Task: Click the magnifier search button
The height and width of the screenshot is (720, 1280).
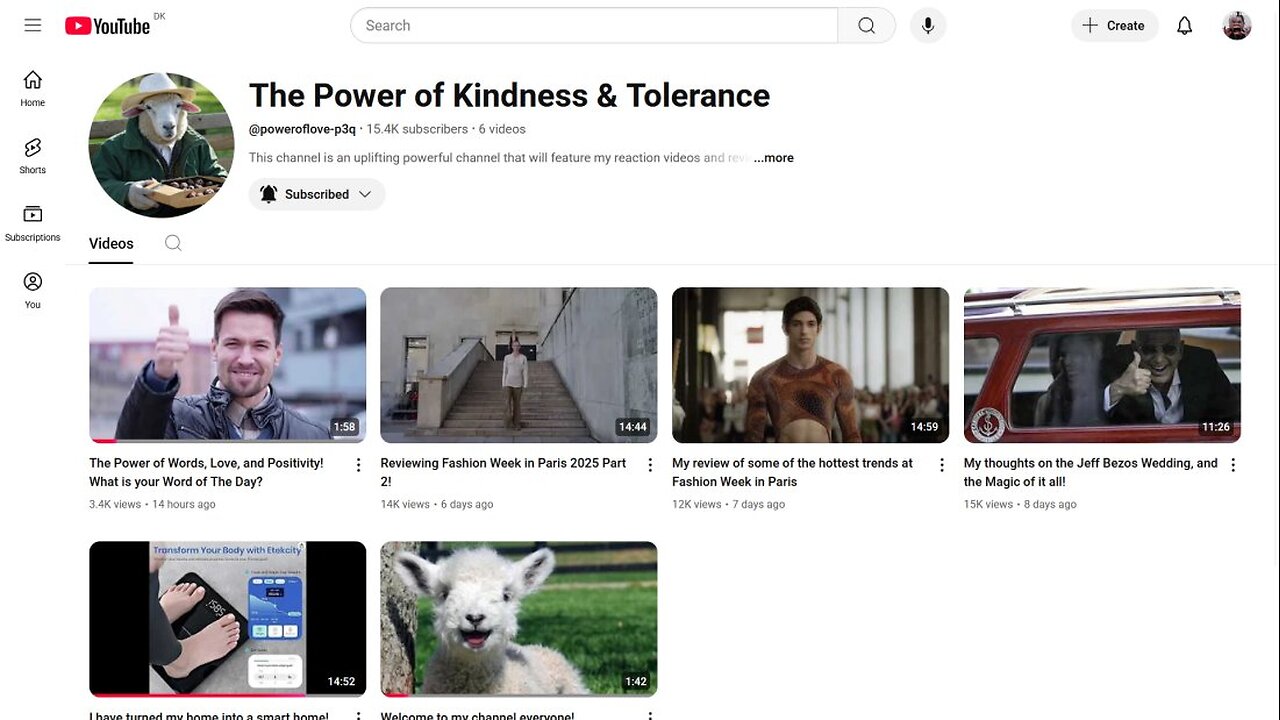Action: [x=867, y=26]
